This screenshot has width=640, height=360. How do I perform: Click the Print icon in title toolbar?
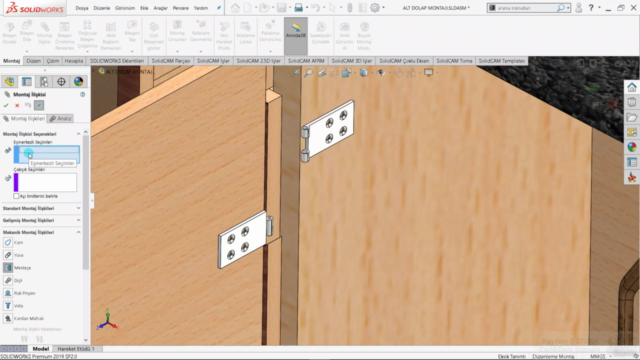click(x=299, y=7)
